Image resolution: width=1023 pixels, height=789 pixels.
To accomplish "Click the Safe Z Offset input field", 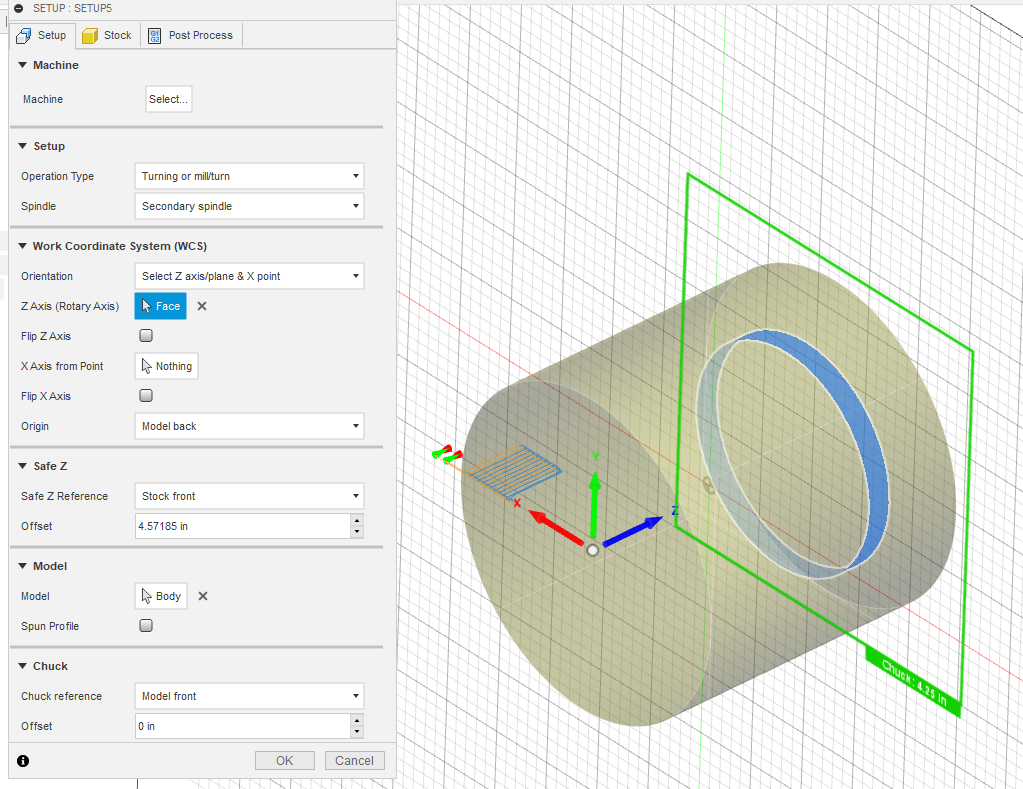I will (x=243, y=526).
